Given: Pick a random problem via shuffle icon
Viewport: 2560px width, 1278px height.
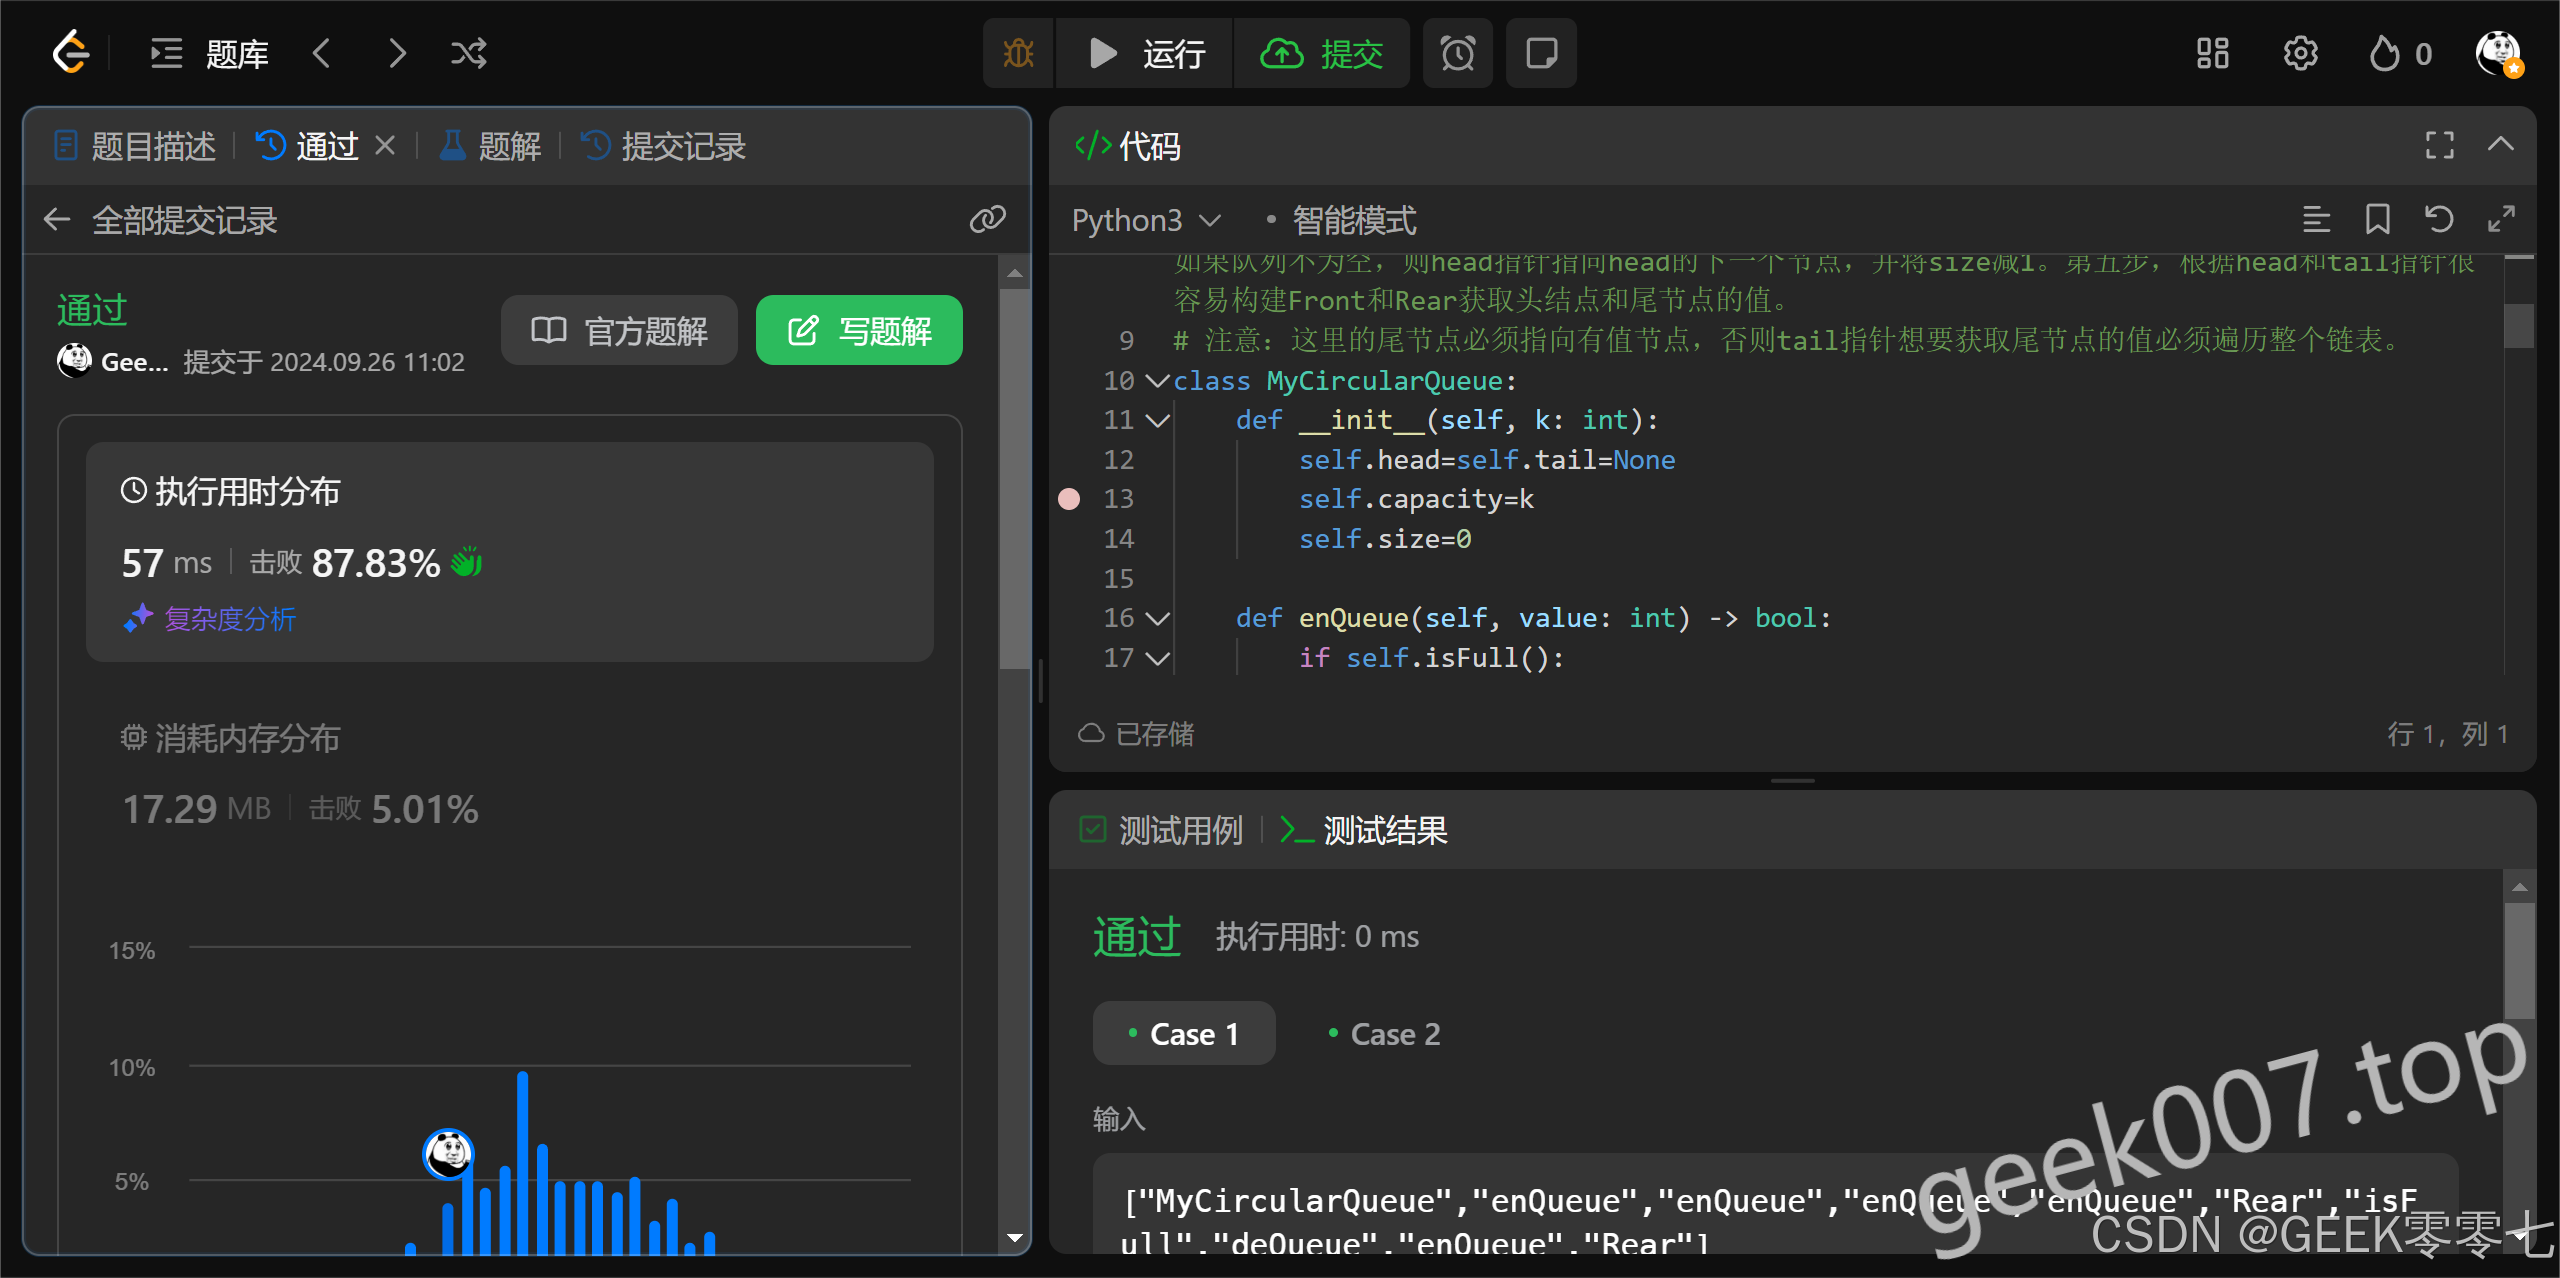Looking at the screenshot, I should [468, 53].
